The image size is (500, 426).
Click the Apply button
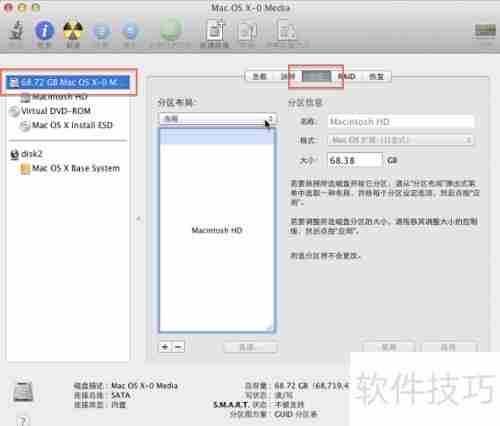(448, 348)
